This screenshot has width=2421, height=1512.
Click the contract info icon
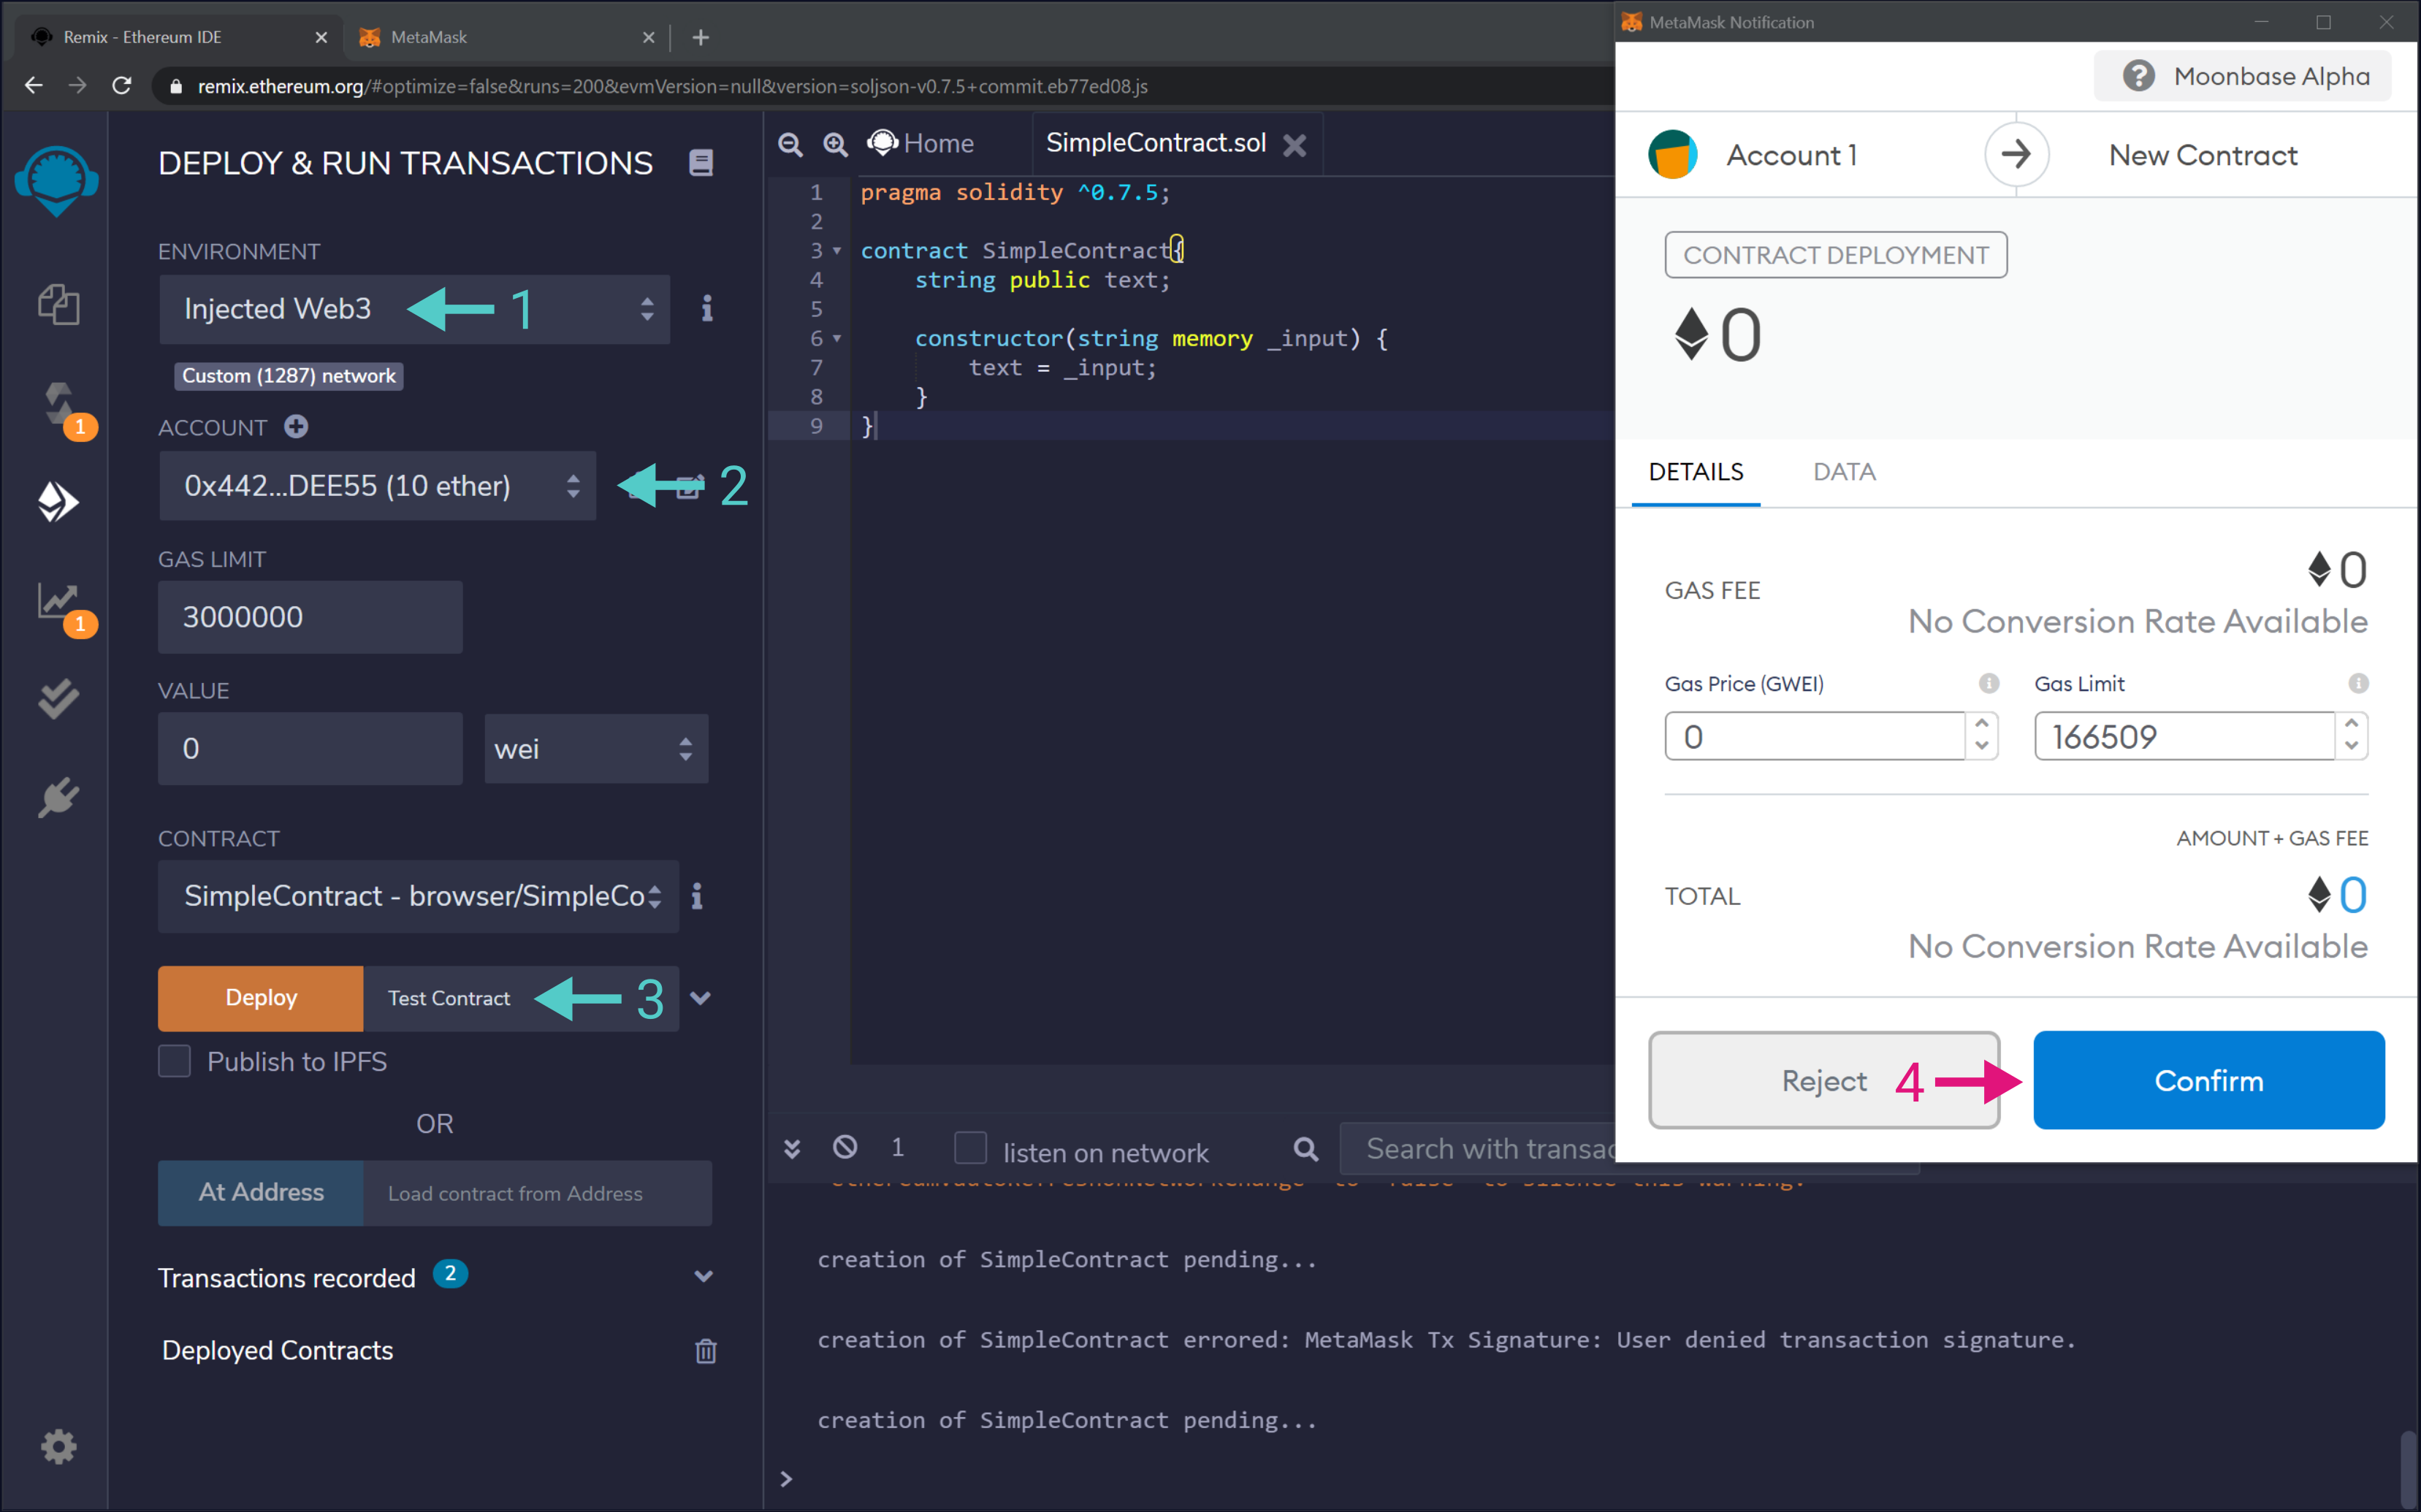(697, 896)
